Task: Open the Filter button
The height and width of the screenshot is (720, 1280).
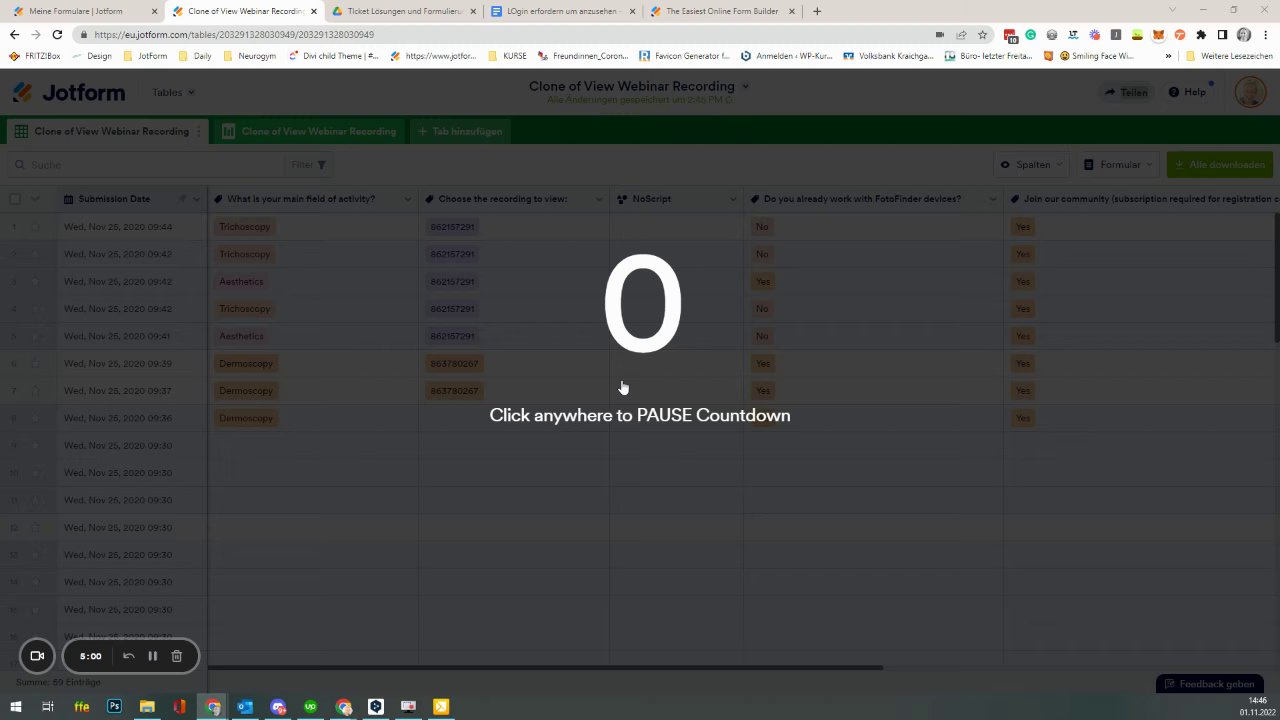Action: (308, 165)
